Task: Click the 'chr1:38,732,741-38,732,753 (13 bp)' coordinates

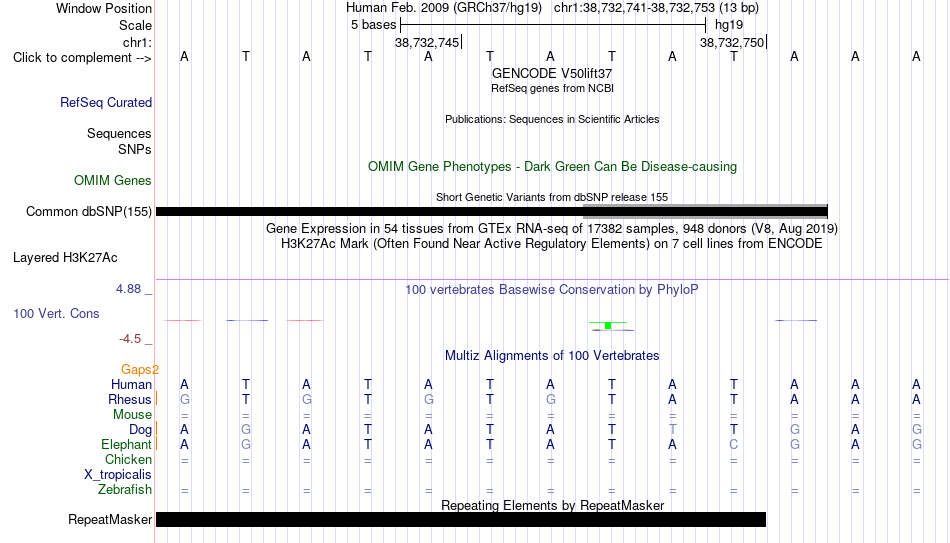Action: coord(656,8)
